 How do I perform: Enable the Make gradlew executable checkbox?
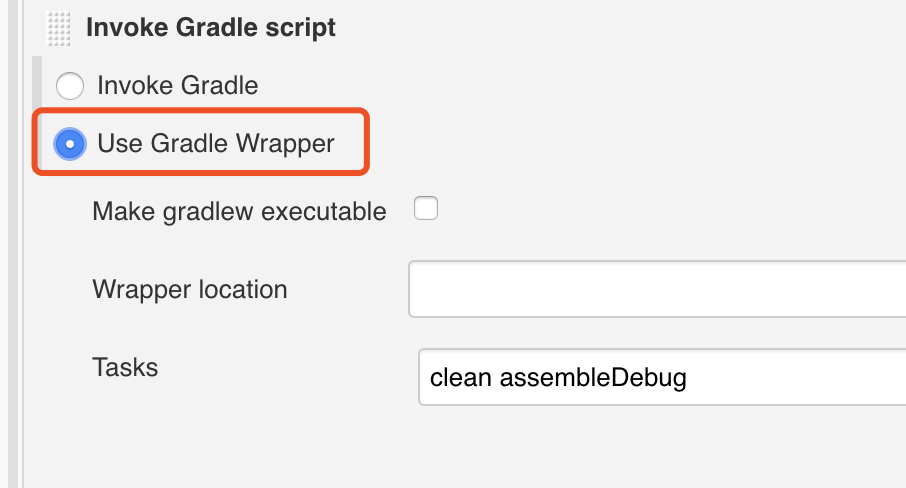(x=426, y=208)
